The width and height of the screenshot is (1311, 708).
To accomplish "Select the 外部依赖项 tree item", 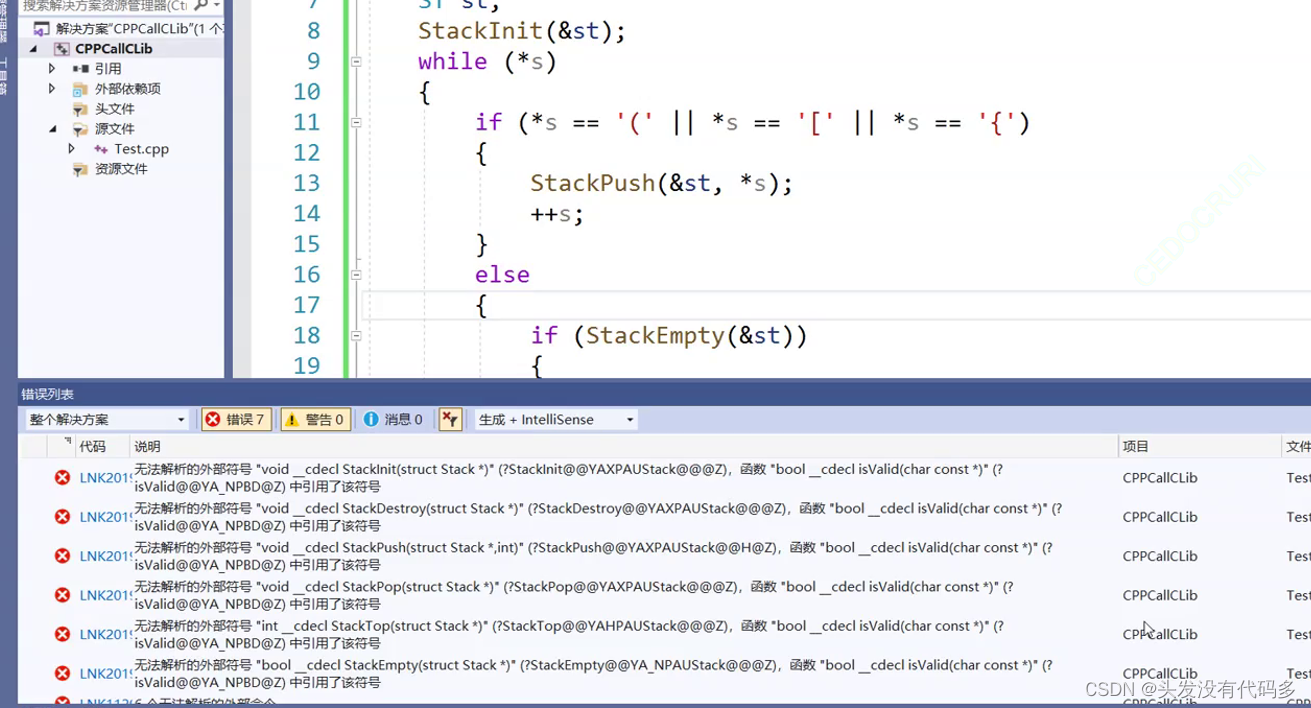I will click(127, 89).
